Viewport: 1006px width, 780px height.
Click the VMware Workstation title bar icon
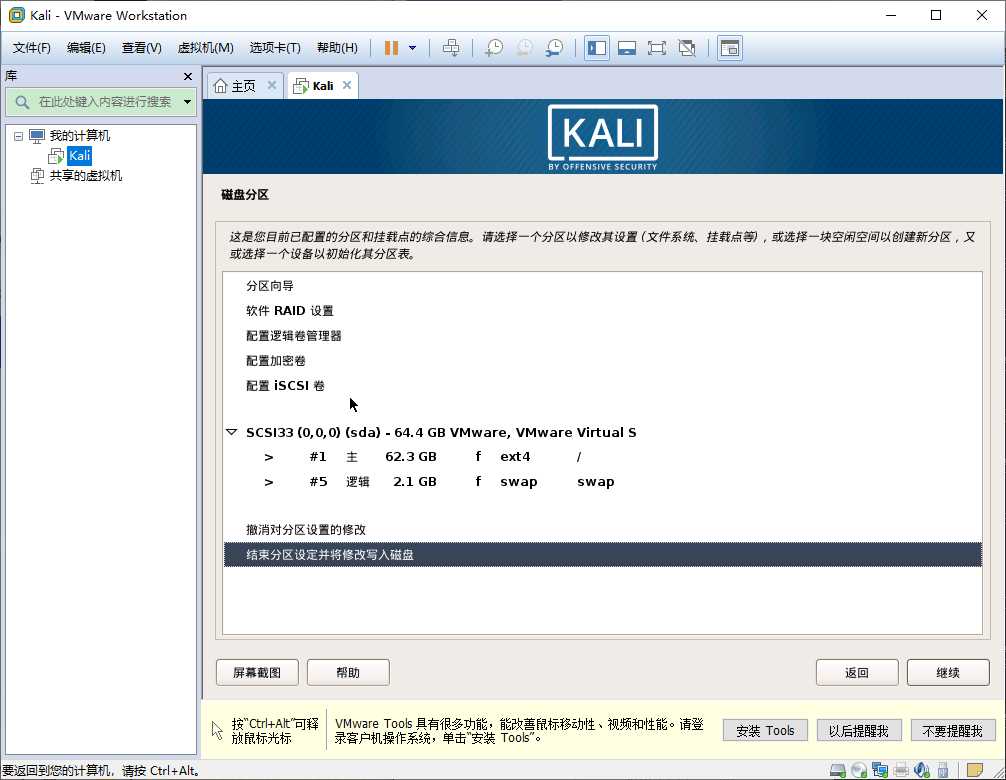click(17, 15)
